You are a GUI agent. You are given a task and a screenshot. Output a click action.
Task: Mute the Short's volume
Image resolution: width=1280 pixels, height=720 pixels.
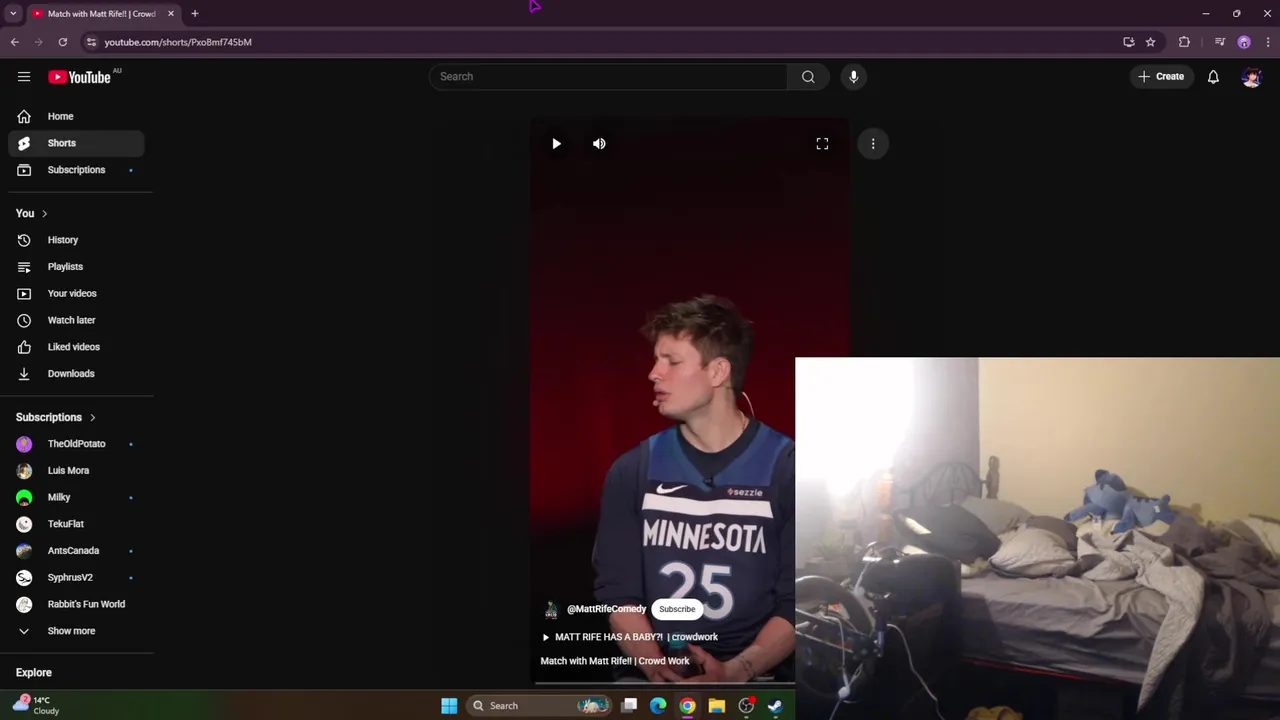tap(599, 144)
